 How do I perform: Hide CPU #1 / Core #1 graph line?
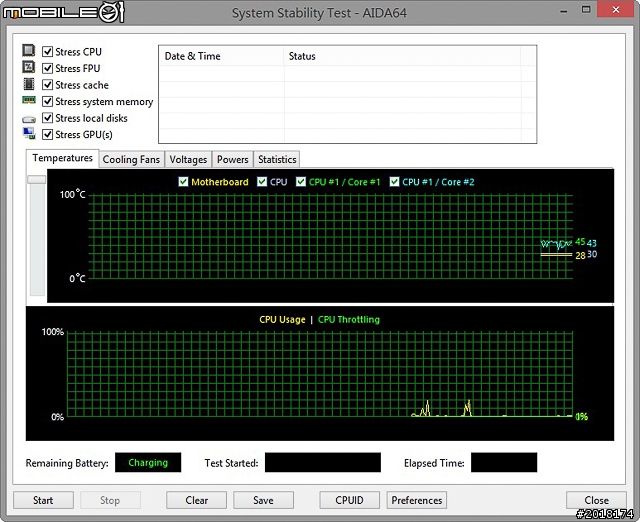pyautogui.click(x=301, y=182)
